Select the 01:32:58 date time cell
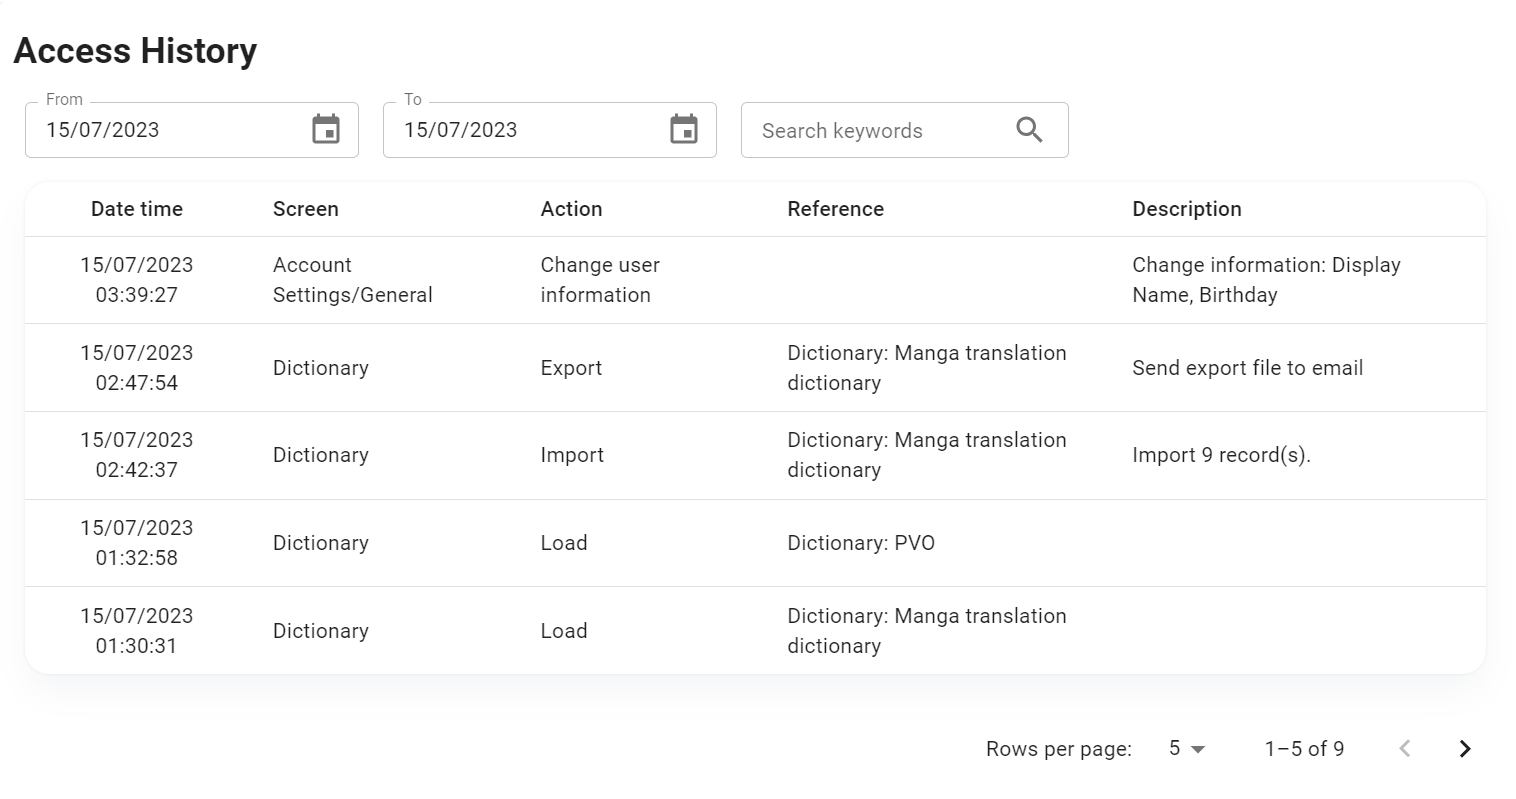The height and width of the screenshot is (799, 1516). (x=137, y=543)
